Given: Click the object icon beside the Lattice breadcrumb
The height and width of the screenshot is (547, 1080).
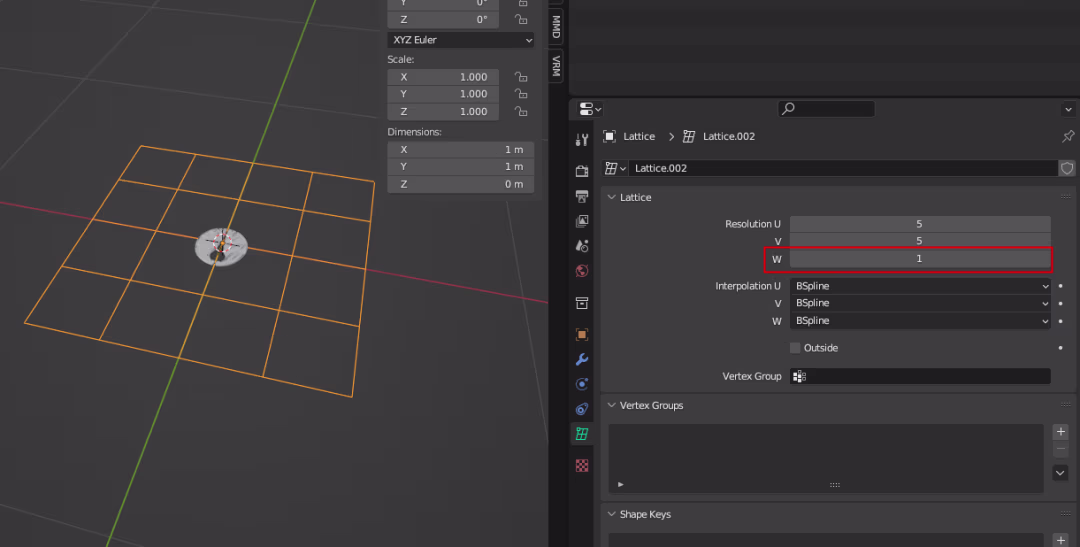Looking at the screenshot, I should pyautogui.click(x=610, y=136).
